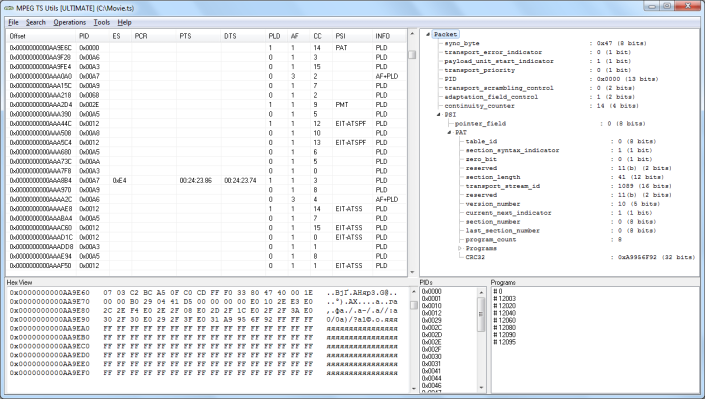This screenshot has height=399, width=705.
Task: Click the PIDs list scroll-down arrow
Action: point(482,388)
